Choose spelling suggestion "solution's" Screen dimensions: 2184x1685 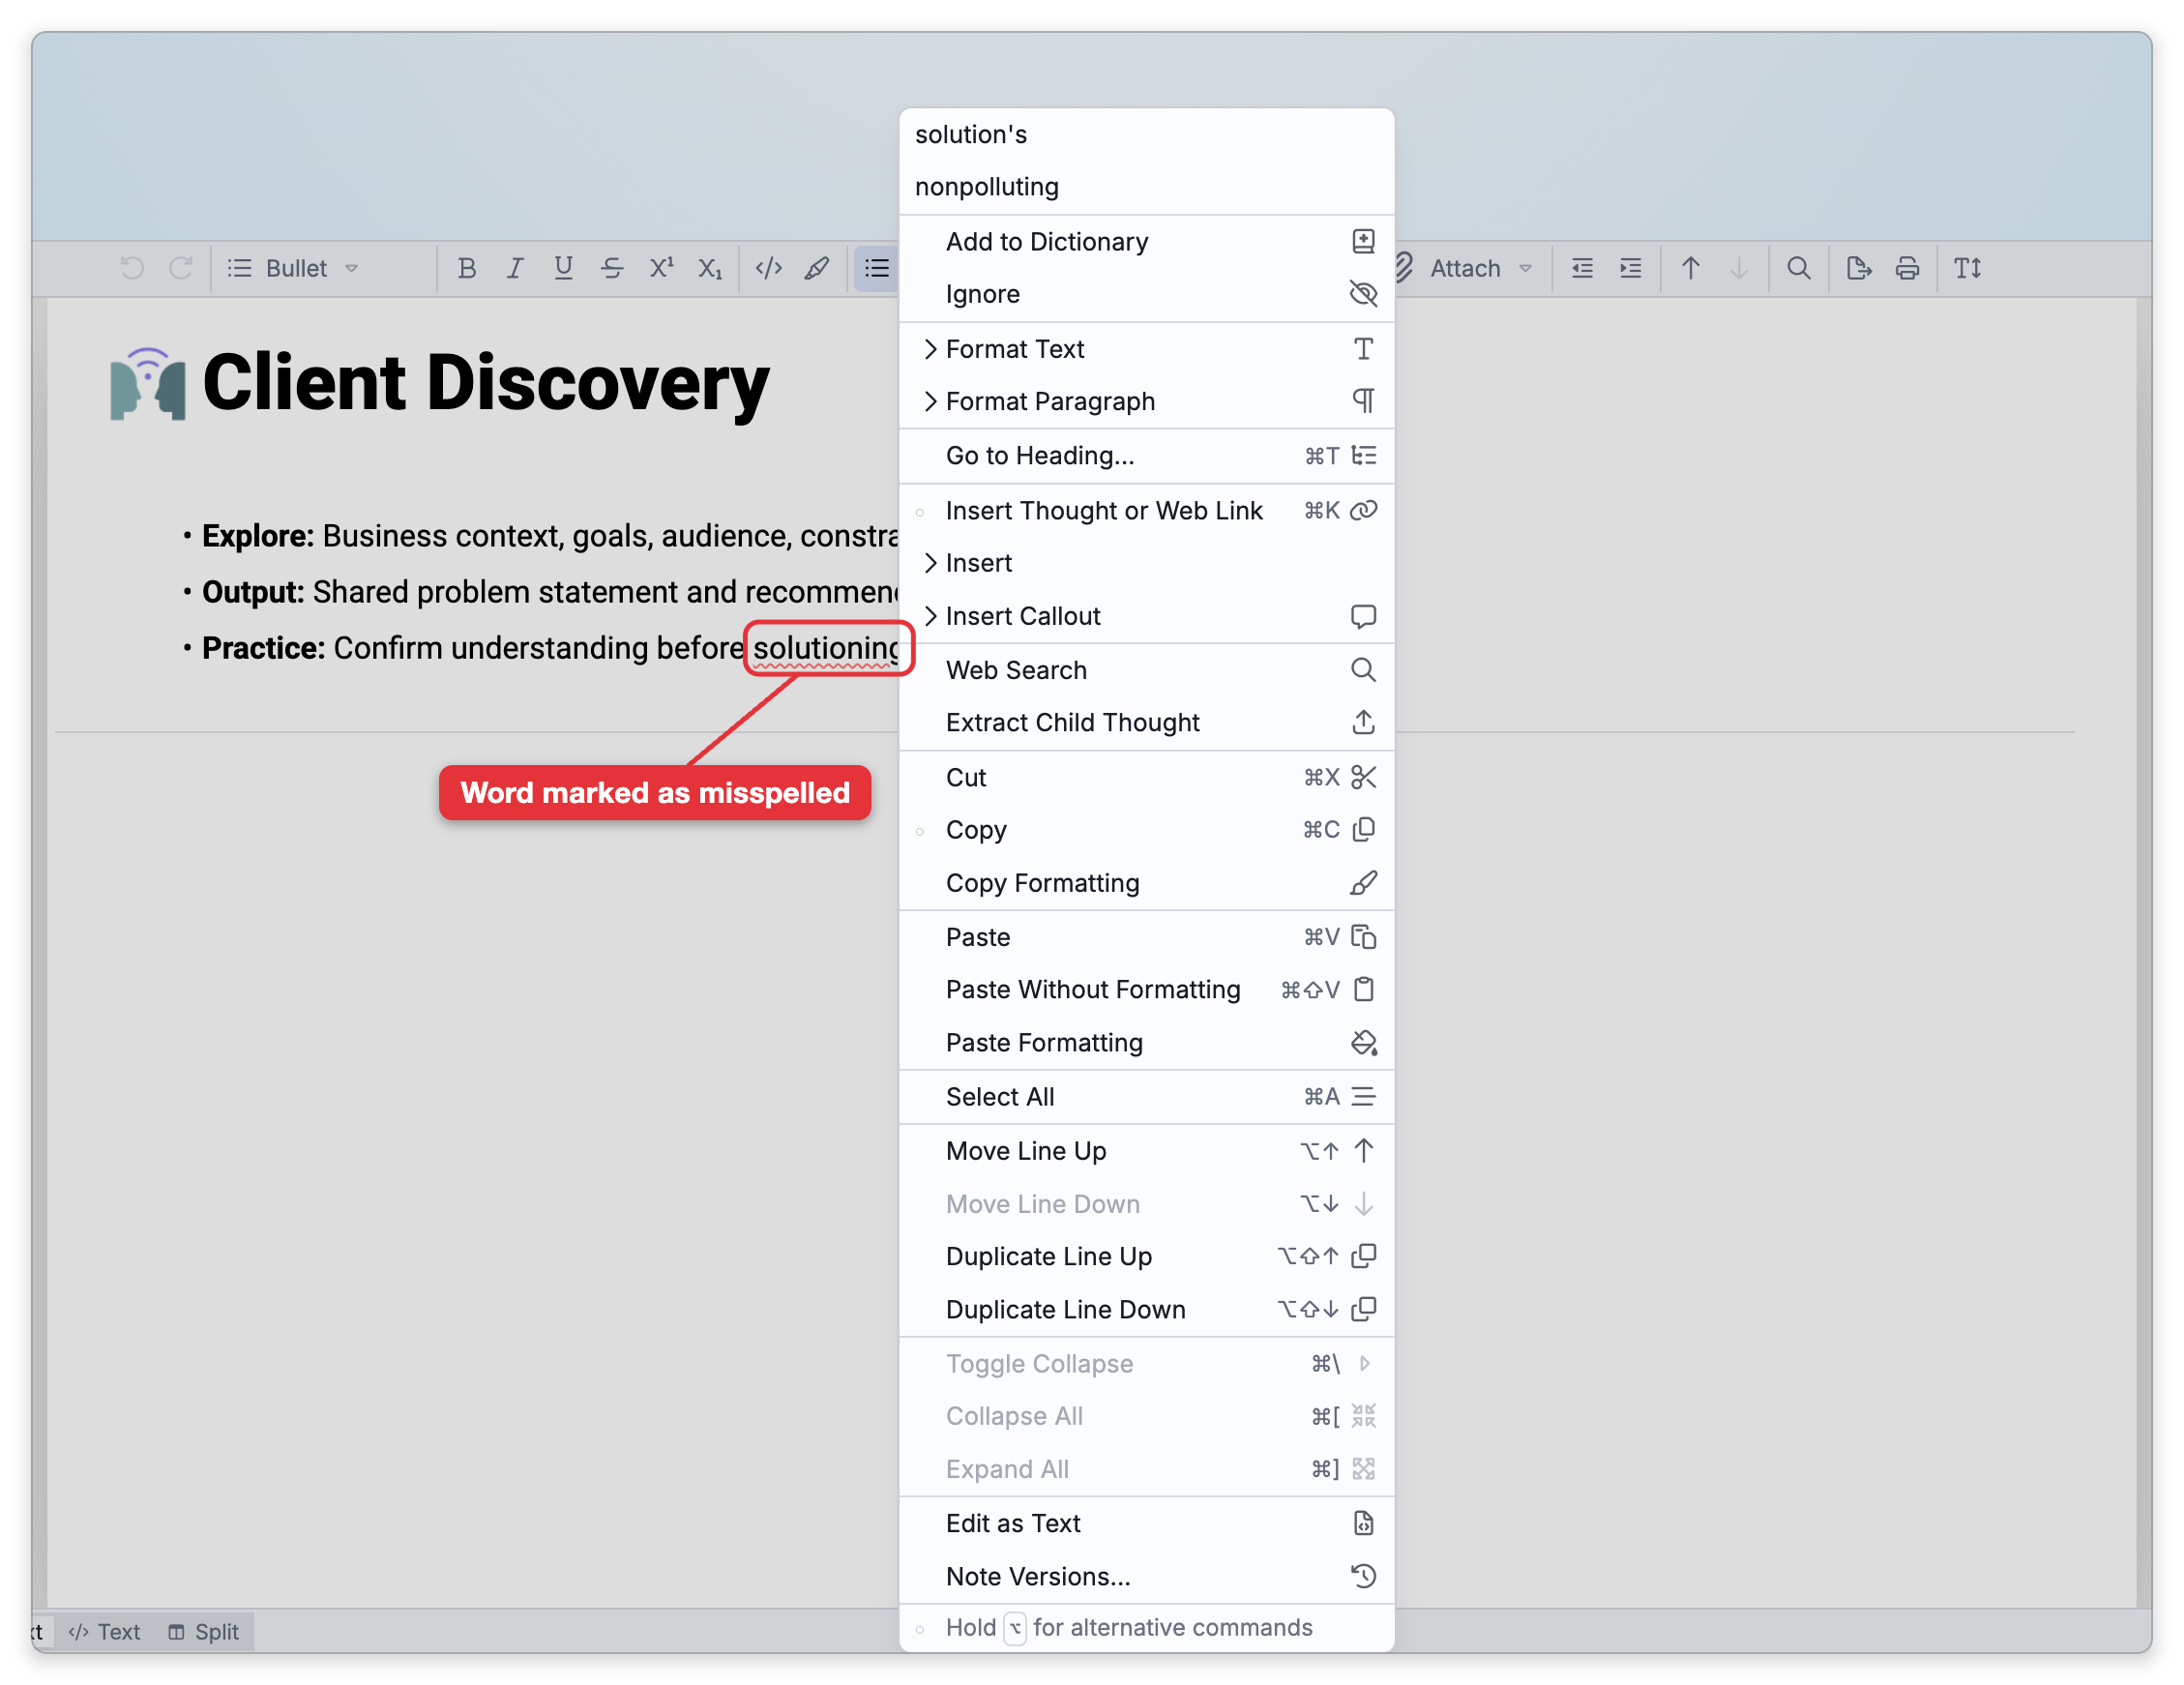coord(1146,134)
